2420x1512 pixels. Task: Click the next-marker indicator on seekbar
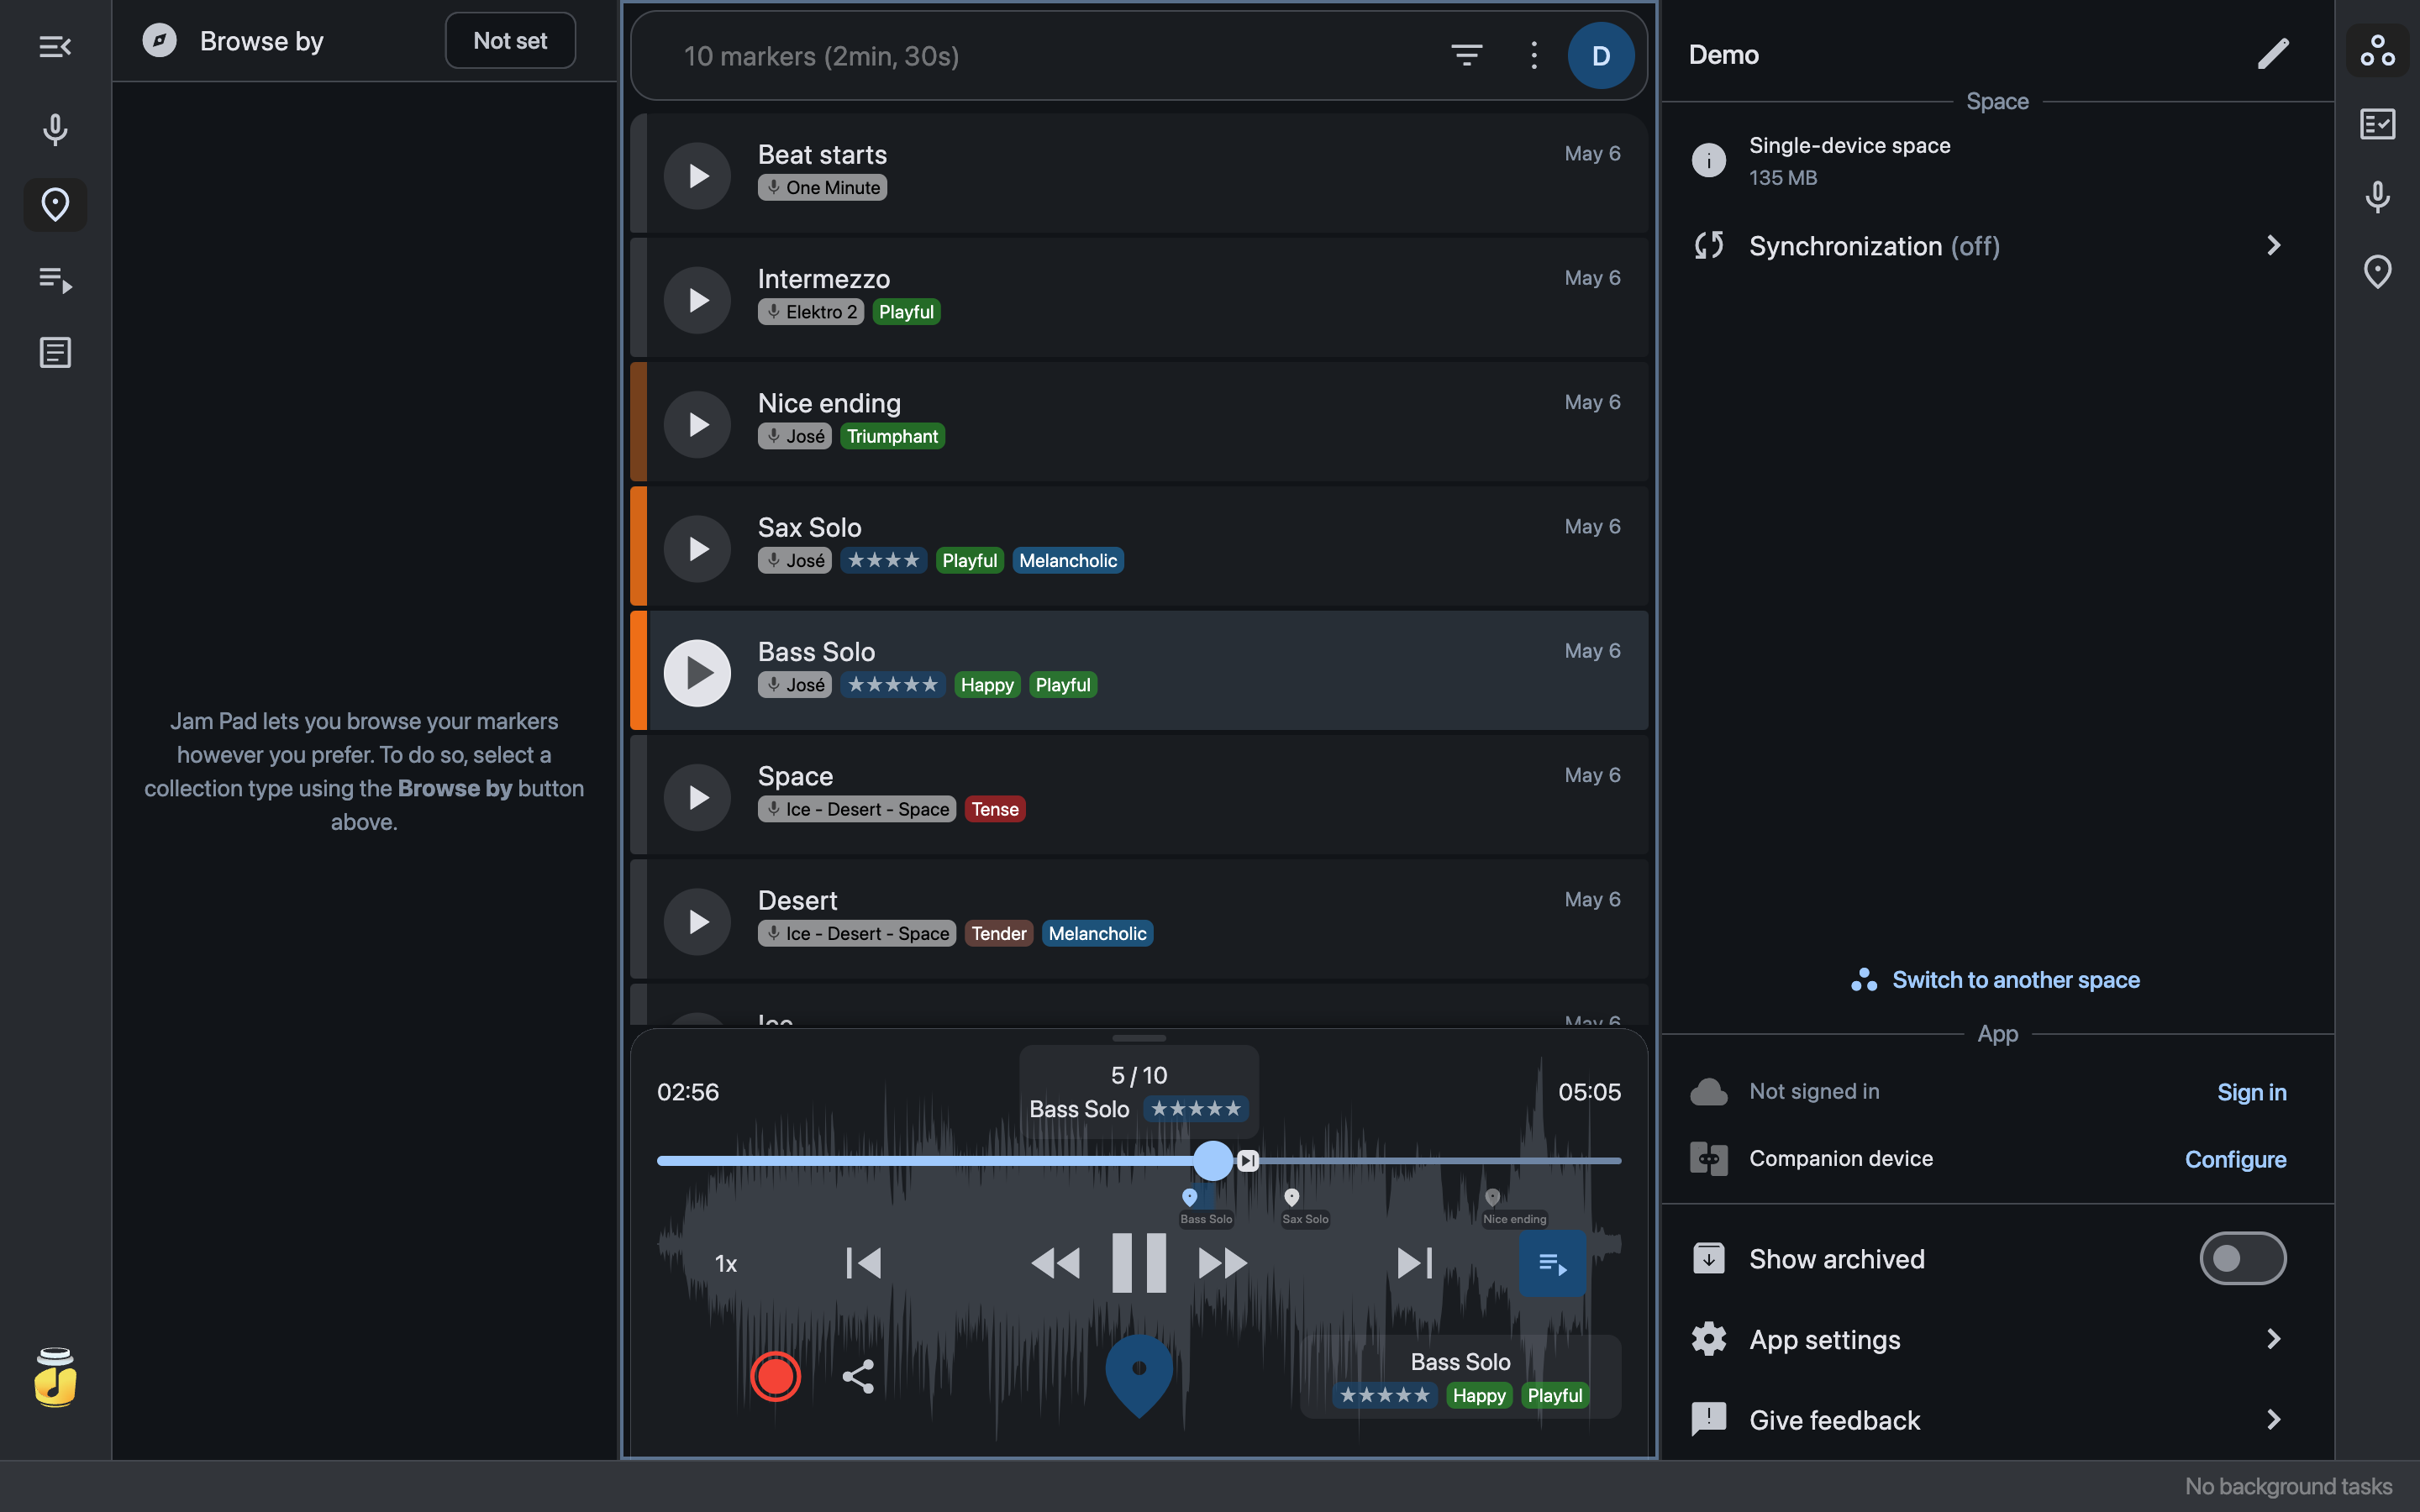coord(1247,1160)
